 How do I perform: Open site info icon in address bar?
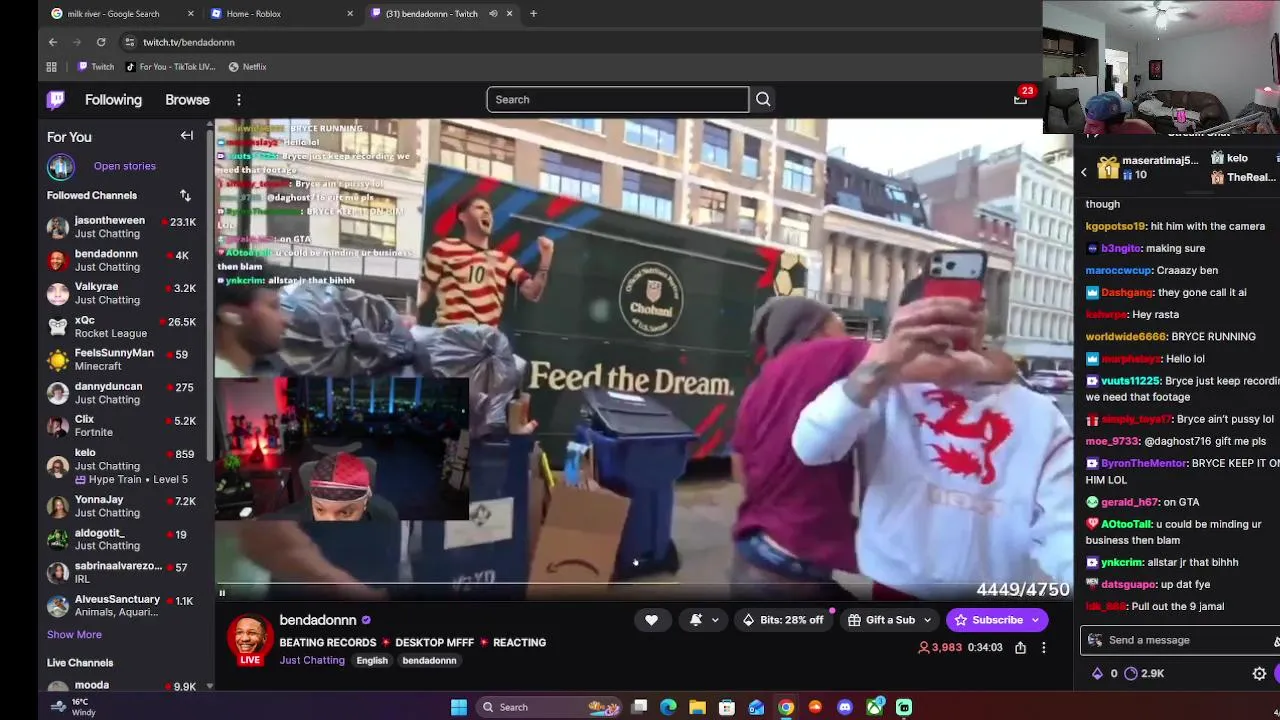click(x=129, y=42)
